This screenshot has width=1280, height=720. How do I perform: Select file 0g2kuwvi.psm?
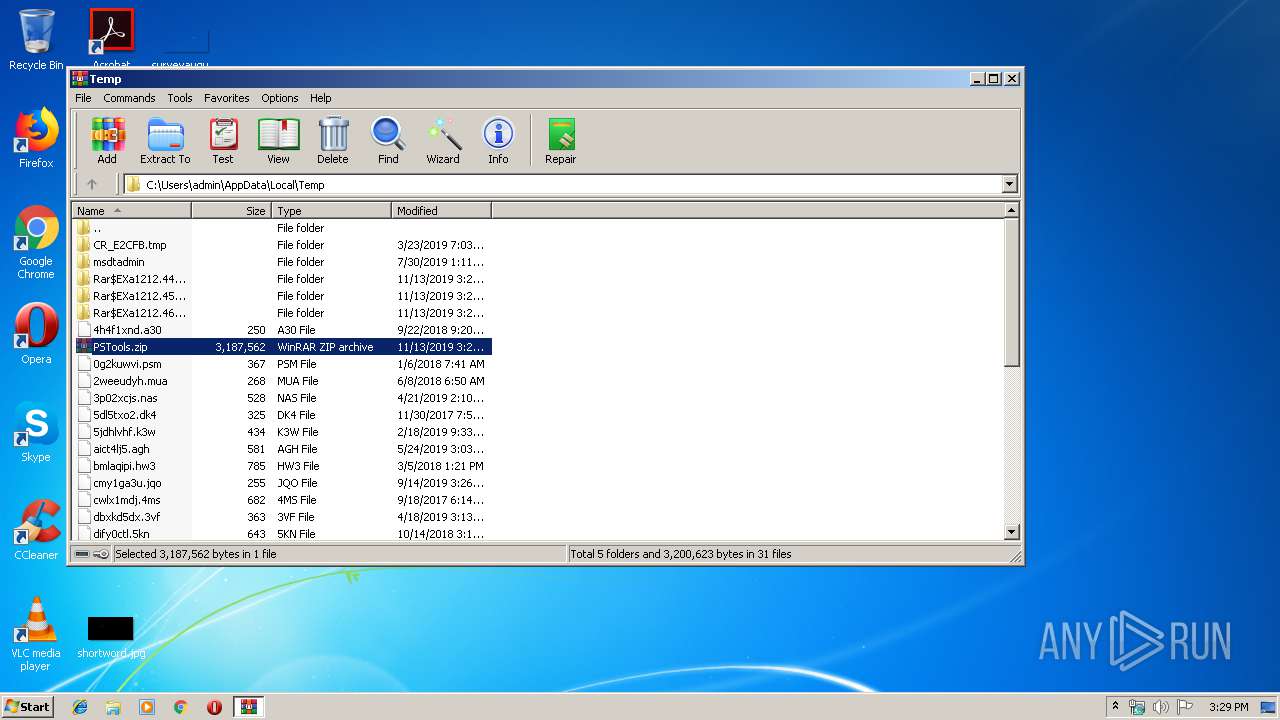coord(282,364)
